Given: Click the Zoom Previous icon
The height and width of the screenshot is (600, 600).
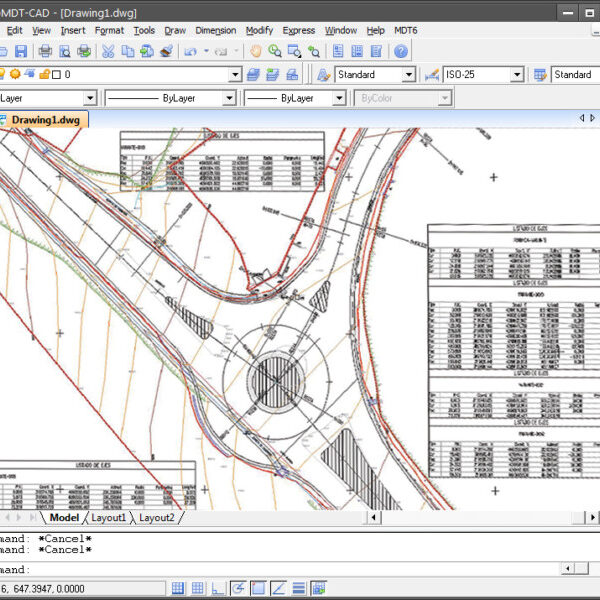Looking at the screenshot, I should coord(313,51).
